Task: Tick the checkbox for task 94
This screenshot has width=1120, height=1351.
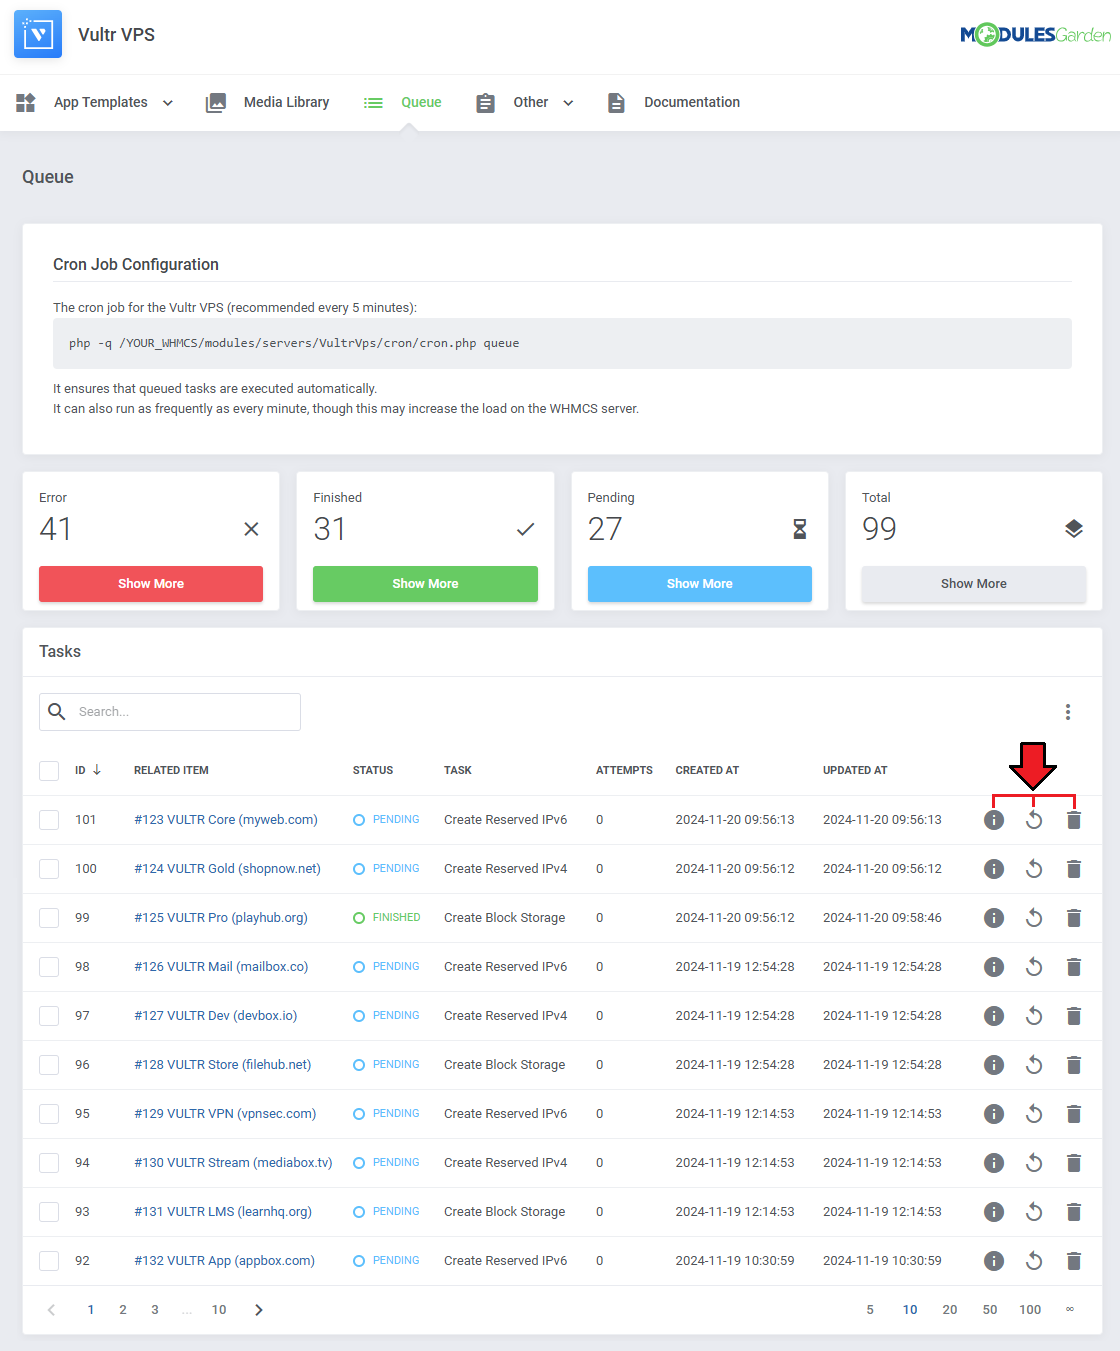Action: [49, 1163]
